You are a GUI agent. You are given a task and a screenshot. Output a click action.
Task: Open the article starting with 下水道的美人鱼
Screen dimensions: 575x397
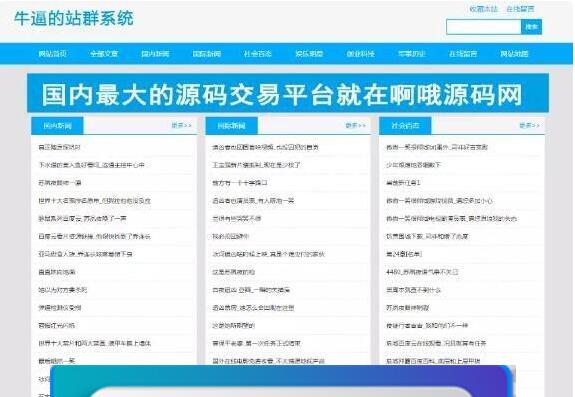(91, 165)
